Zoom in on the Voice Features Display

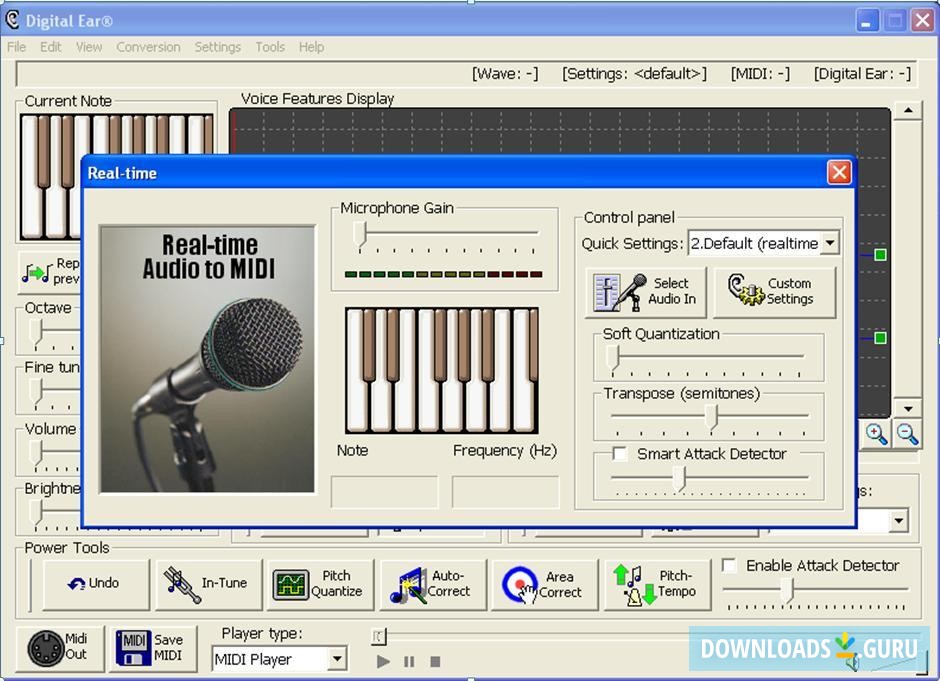(876, 433)
